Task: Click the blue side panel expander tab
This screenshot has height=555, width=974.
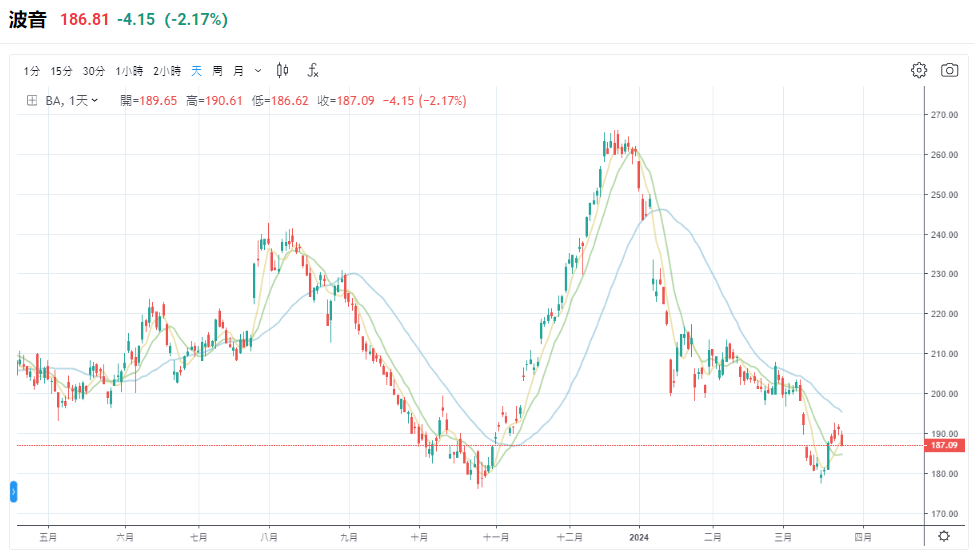Action: click(x=14, y=492)
